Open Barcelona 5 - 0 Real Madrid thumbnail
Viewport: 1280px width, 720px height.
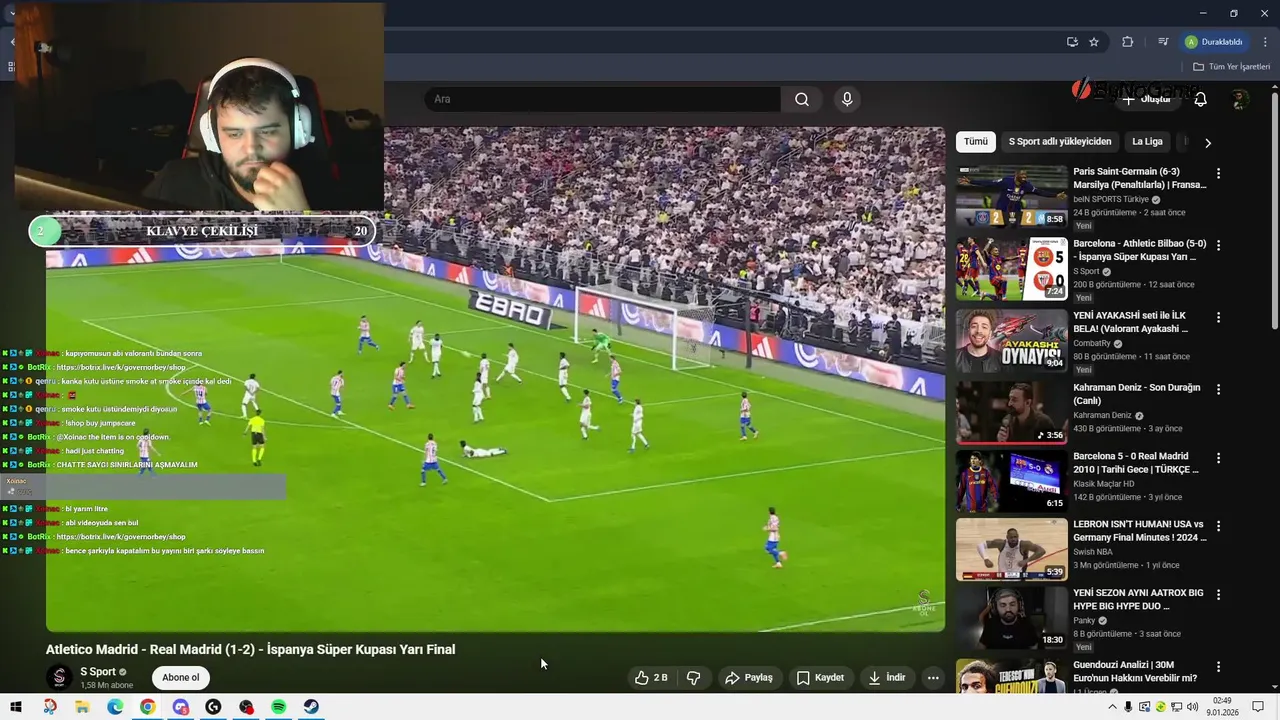point(1011,481)
